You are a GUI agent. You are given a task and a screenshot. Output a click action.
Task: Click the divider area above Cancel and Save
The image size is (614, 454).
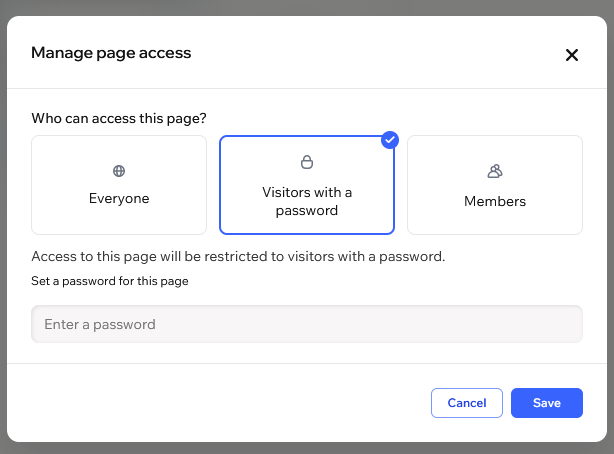coord(307,363)
